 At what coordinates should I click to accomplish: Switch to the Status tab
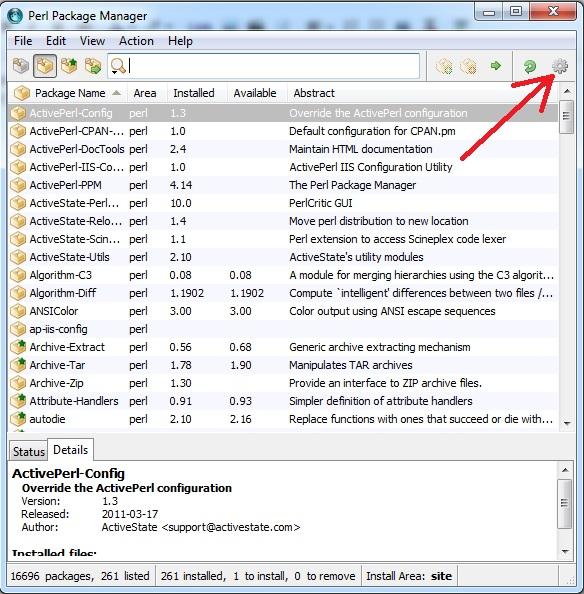coord(28,451)
